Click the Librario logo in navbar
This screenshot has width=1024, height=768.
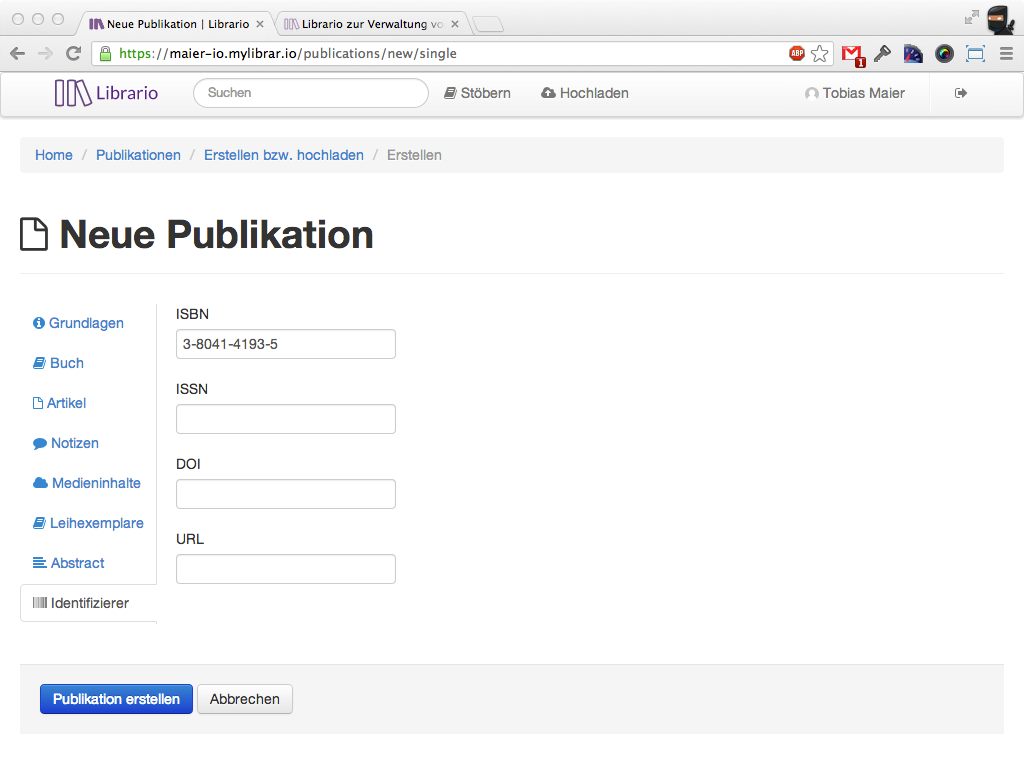click(x=106, y=93)
